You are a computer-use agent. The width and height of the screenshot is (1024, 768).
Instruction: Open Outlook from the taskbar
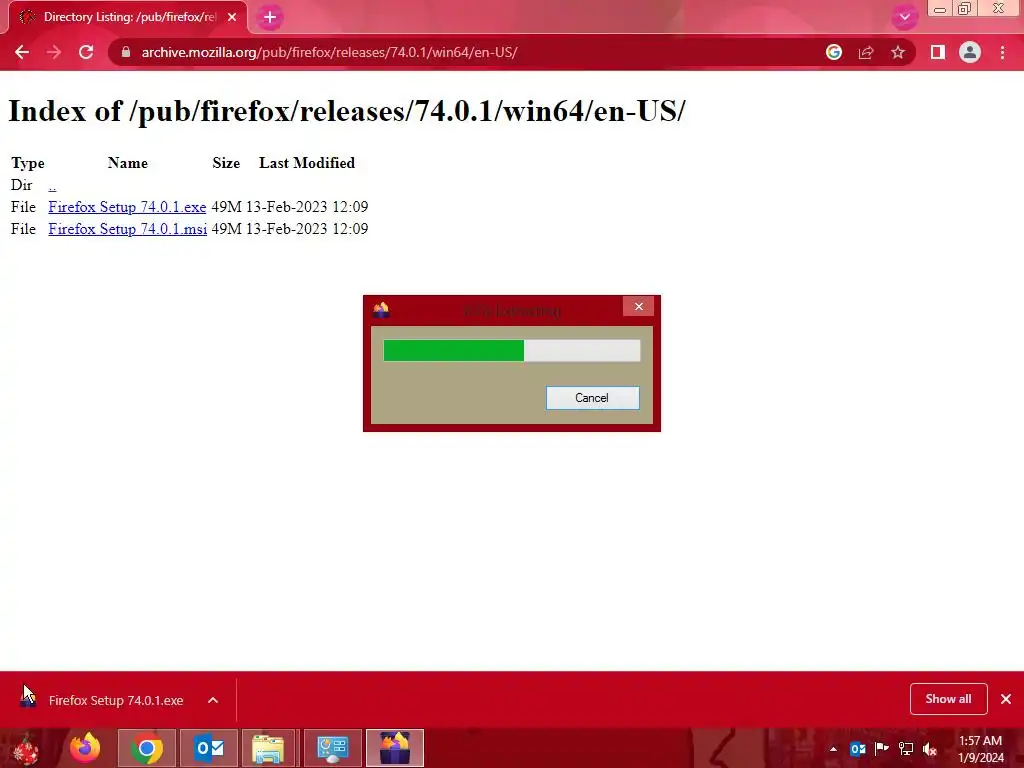click(209, 748)
